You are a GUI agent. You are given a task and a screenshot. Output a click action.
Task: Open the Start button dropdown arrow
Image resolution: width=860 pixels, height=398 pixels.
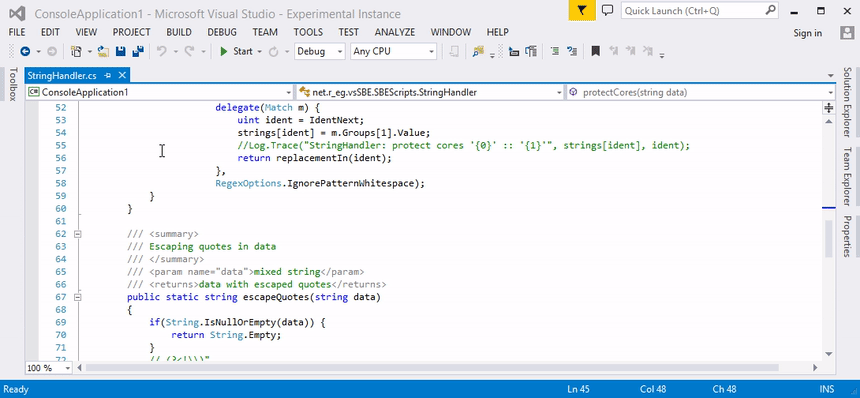coord(259,52)
